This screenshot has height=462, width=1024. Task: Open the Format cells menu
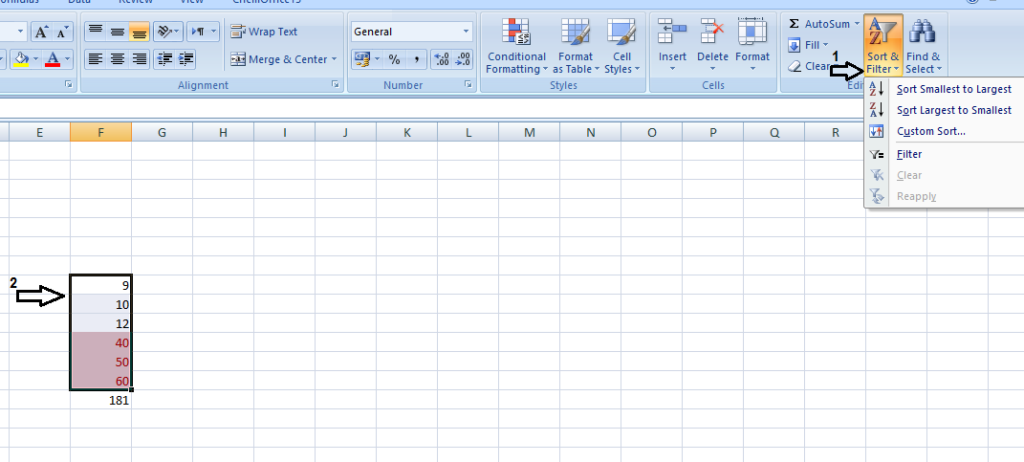pos(752,45)
